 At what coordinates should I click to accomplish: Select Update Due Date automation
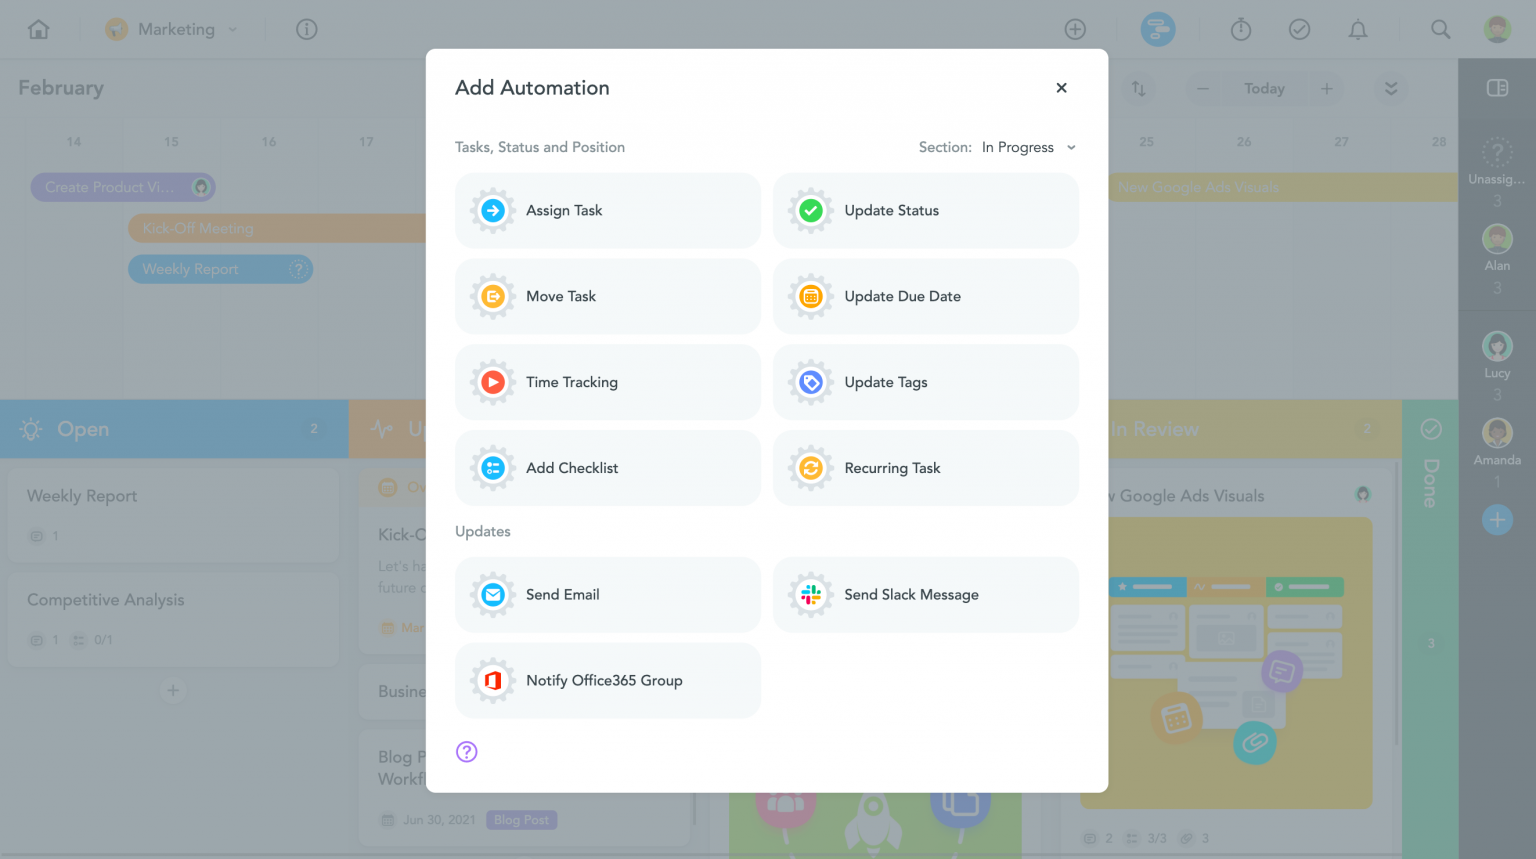click(x=925, y=297)
